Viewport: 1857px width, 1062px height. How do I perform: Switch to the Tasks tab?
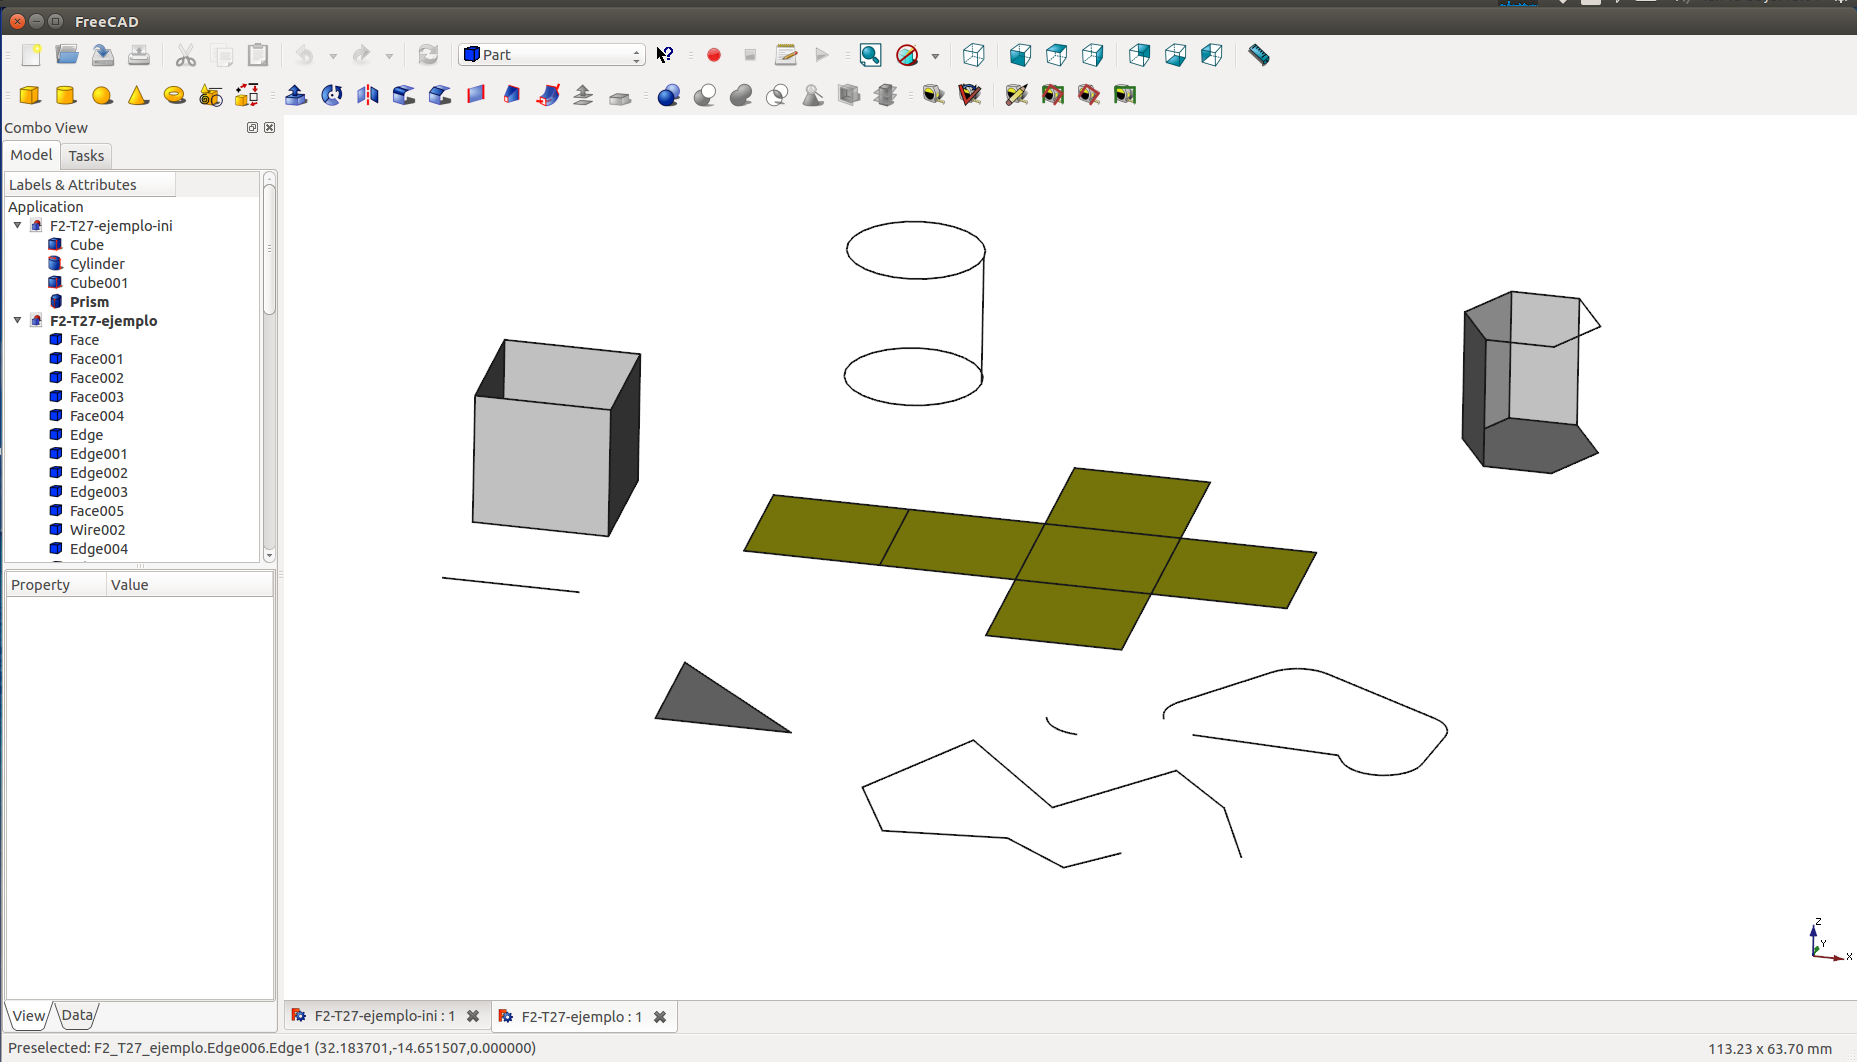coord(86,156)
